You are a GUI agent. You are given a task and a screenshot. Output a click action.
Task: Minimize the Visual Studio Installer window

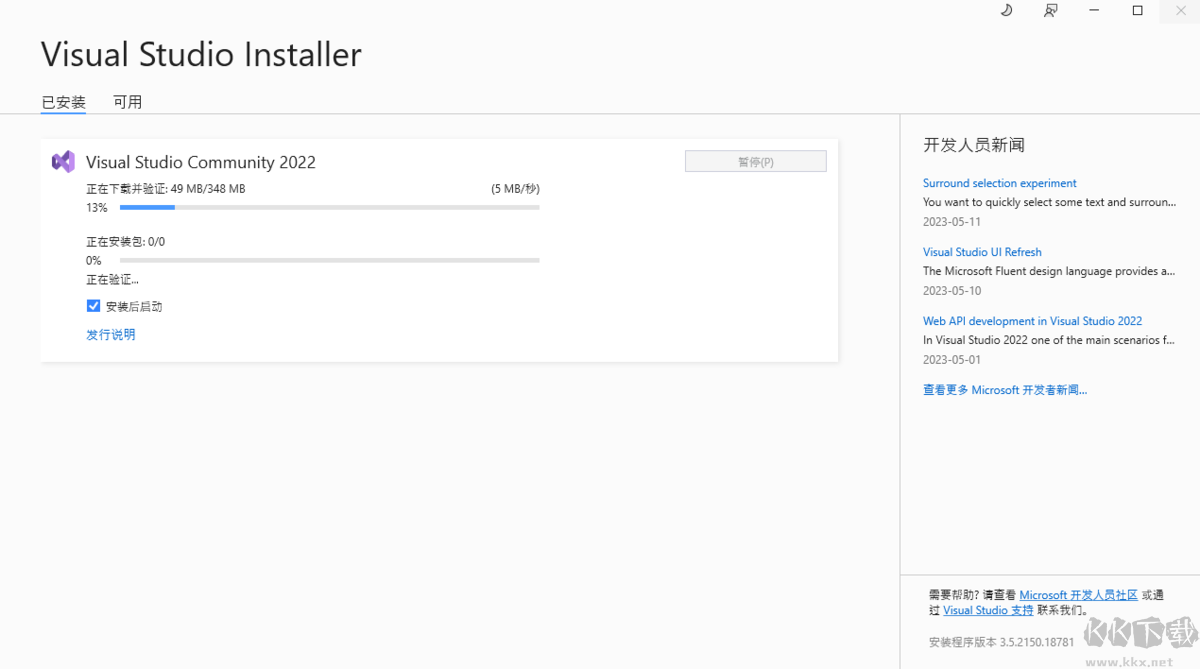(1094, 10)
